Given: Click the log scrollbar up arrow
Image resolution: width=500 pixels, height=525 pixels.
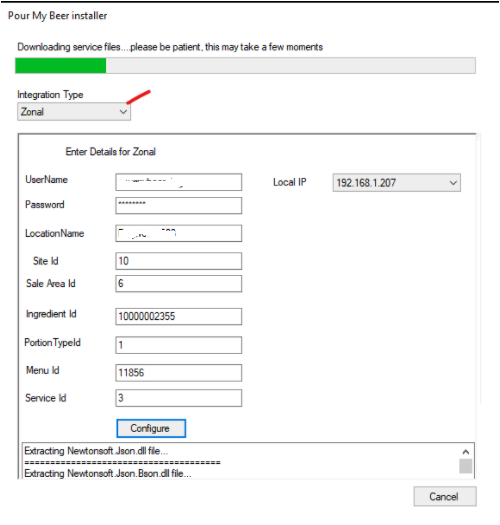Looking at the screenshot, I should 466,452.
